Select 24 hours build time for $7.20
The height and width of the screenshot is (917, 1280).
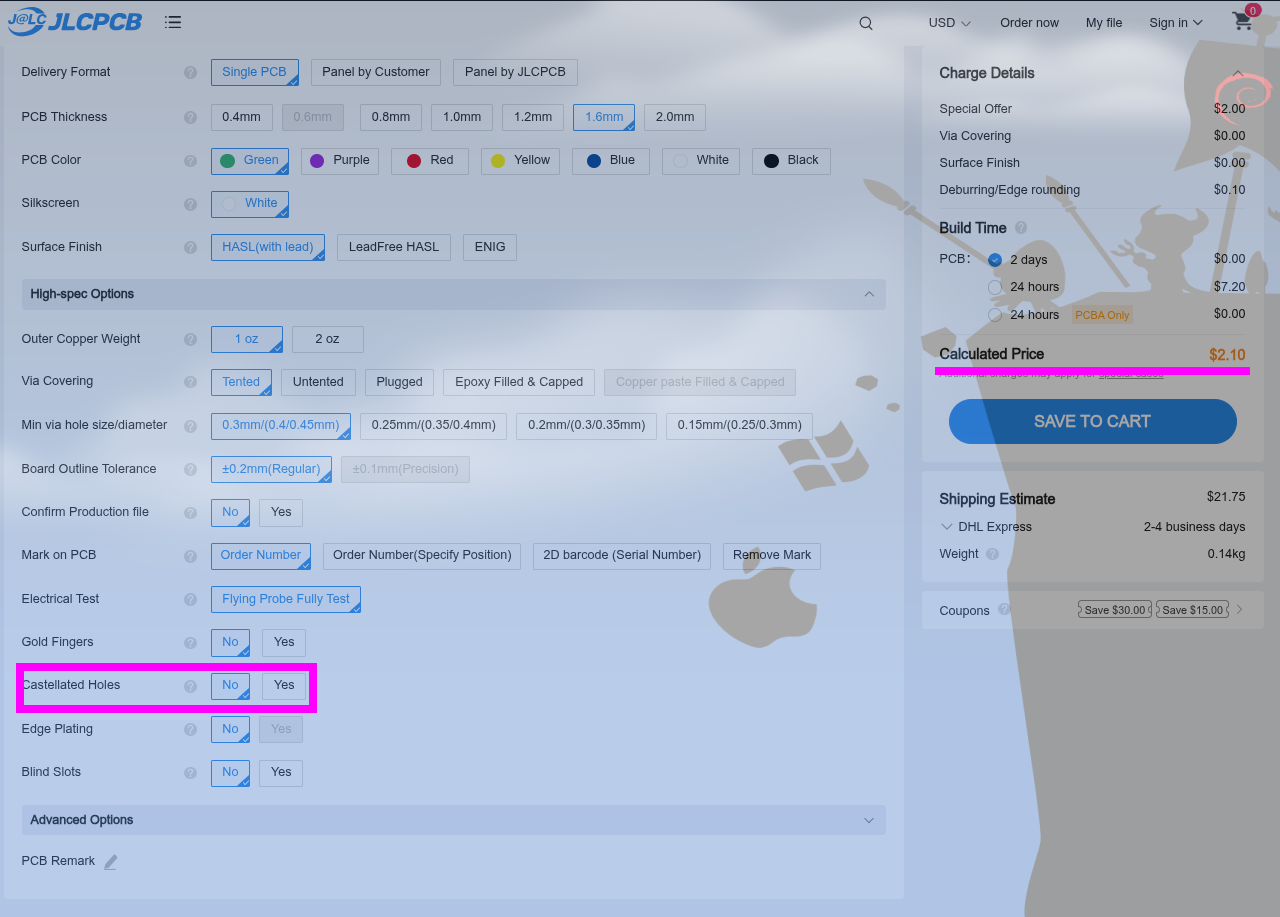click(995, 287)
